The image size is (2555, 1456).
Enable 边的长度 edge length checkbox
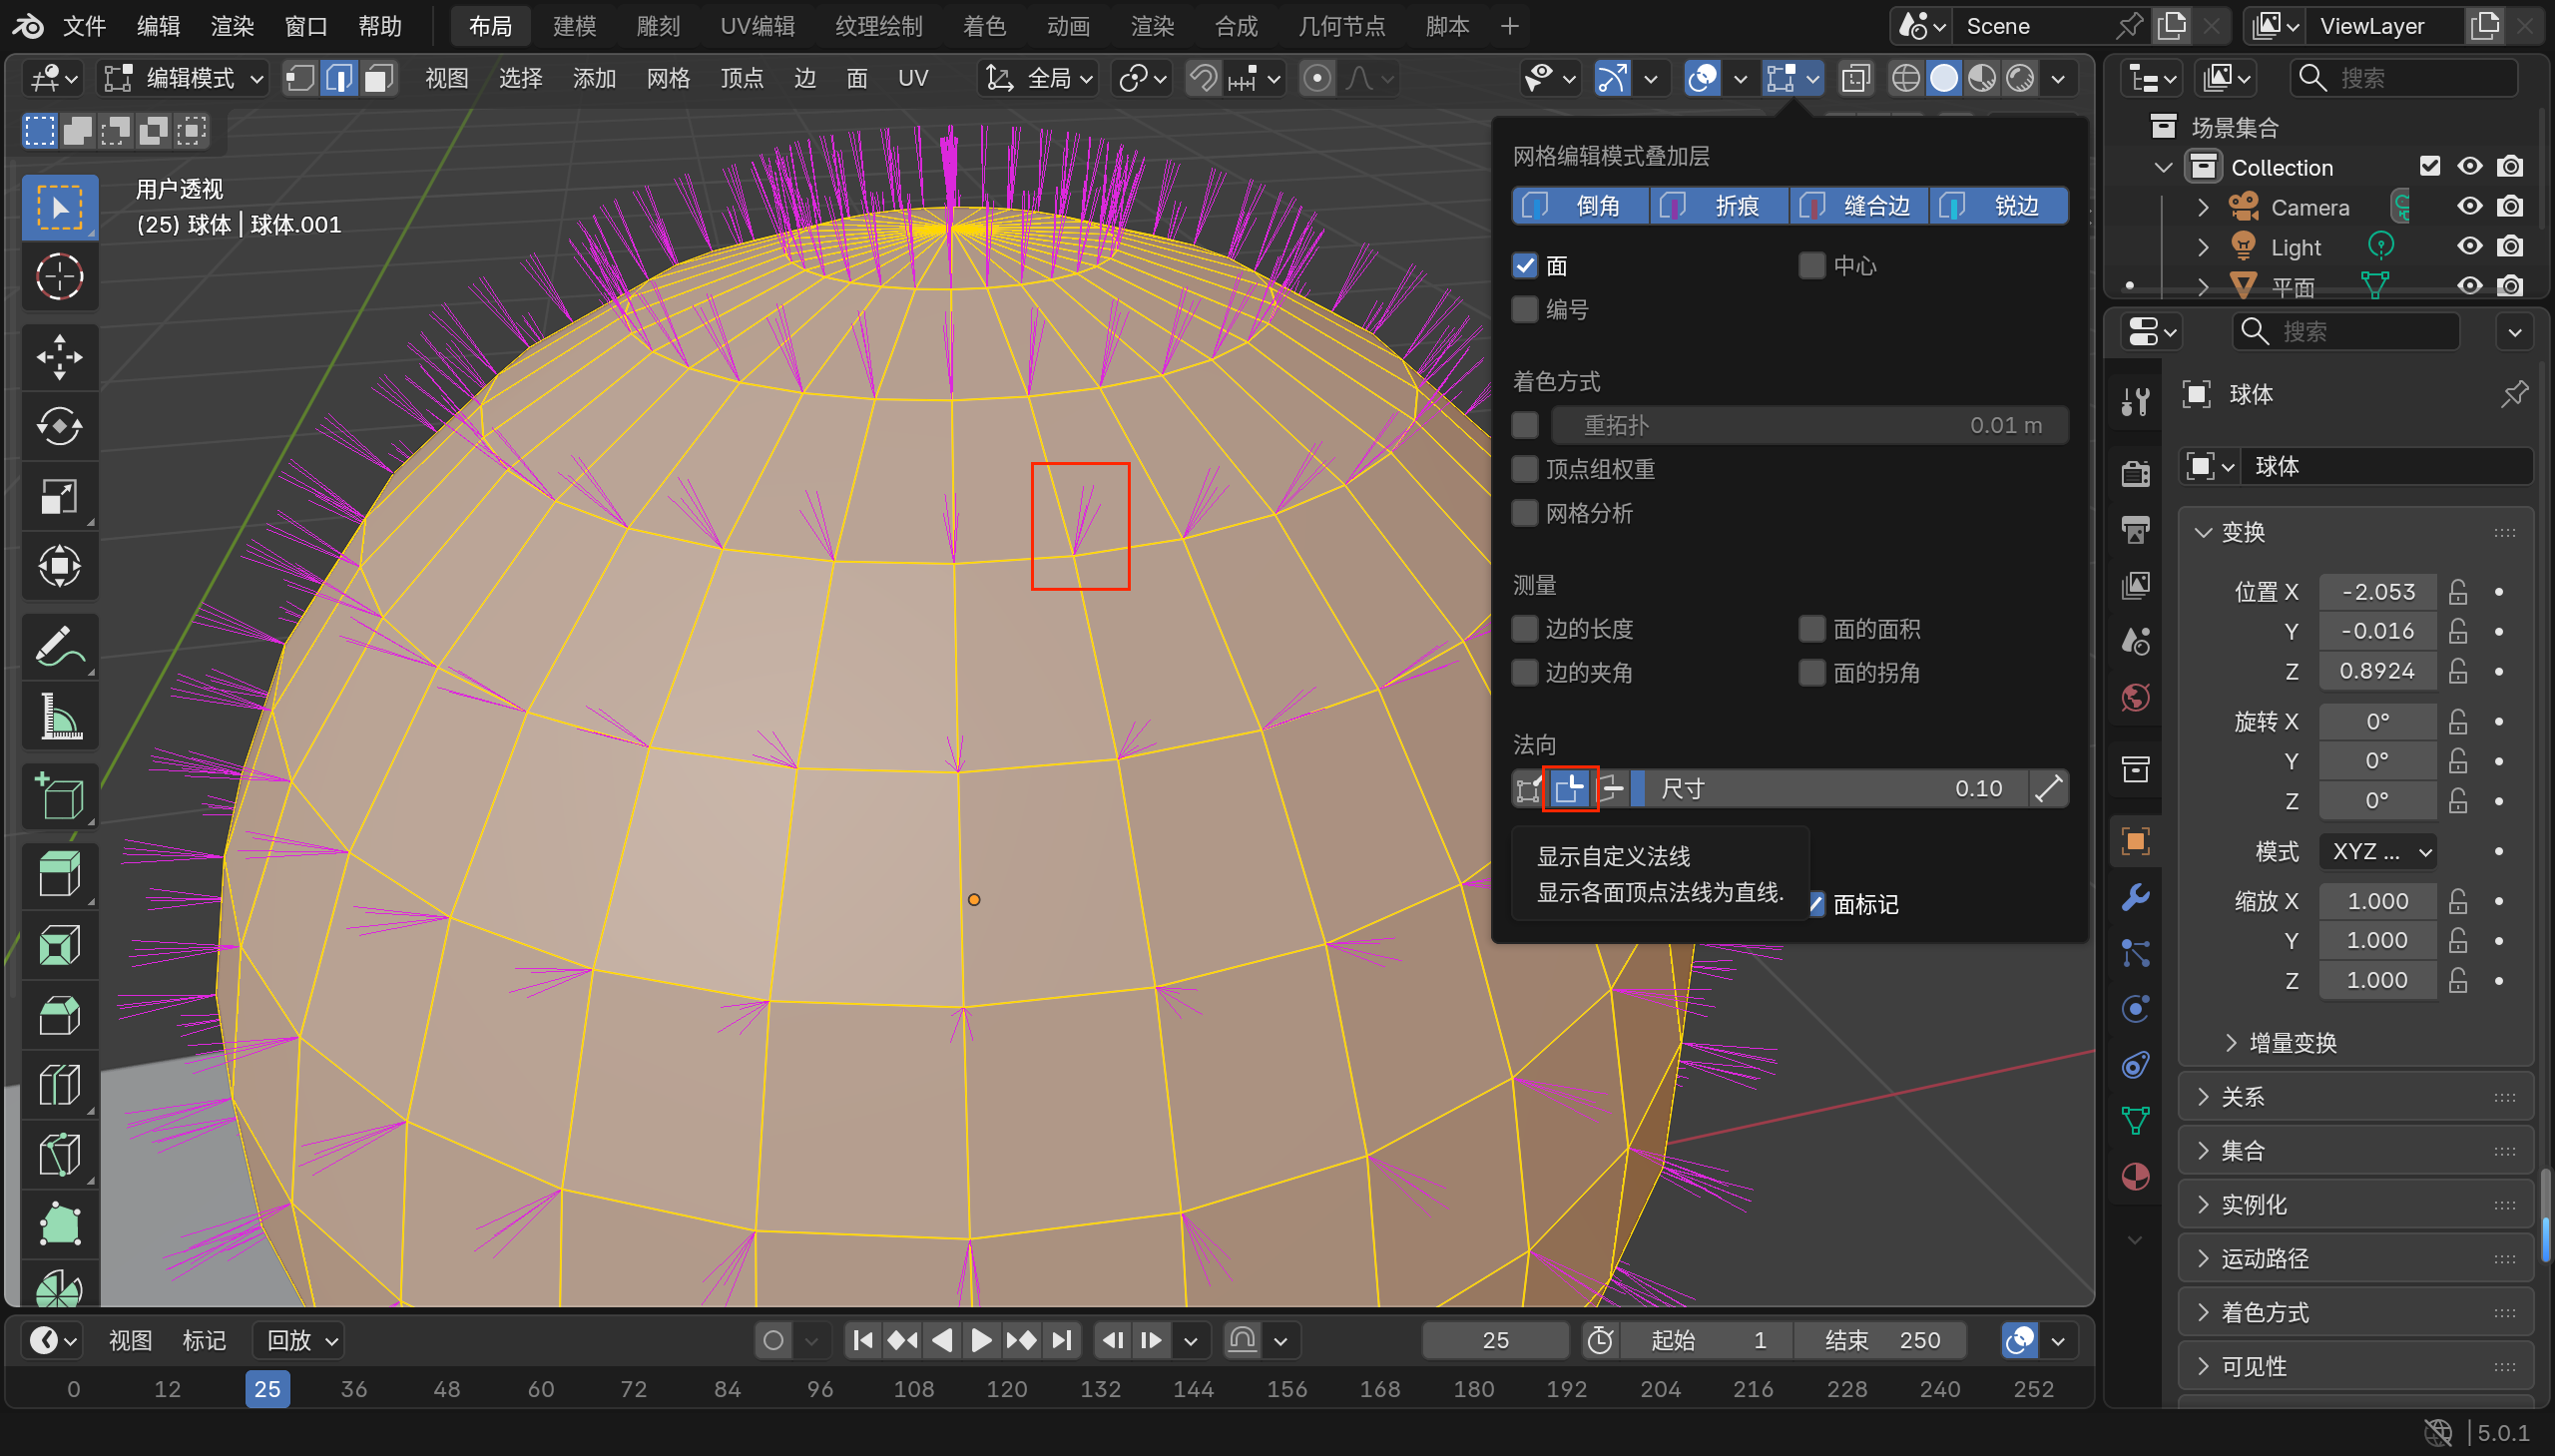pos(1525,629)
